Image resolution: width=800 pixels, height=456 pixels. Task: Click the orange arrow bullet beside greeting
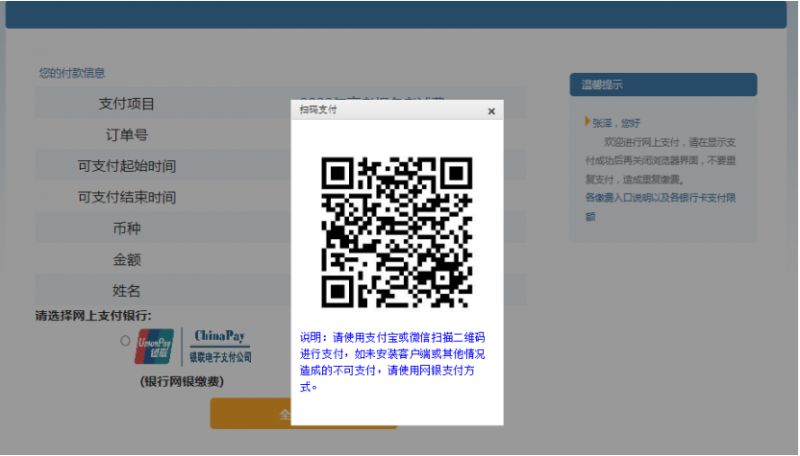click(587, 121)
